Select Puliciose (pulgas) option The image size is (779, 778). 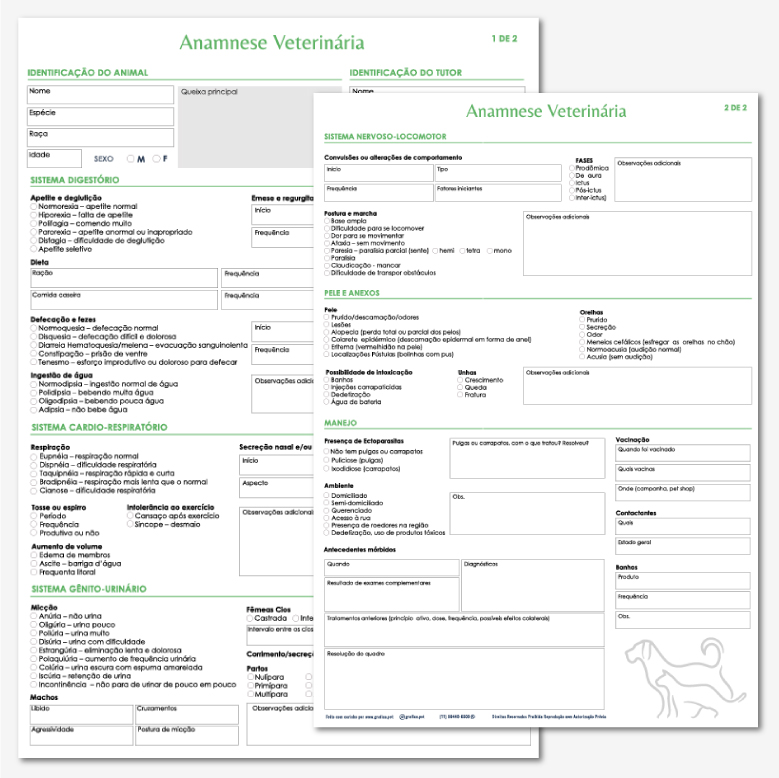coord(326,461)
